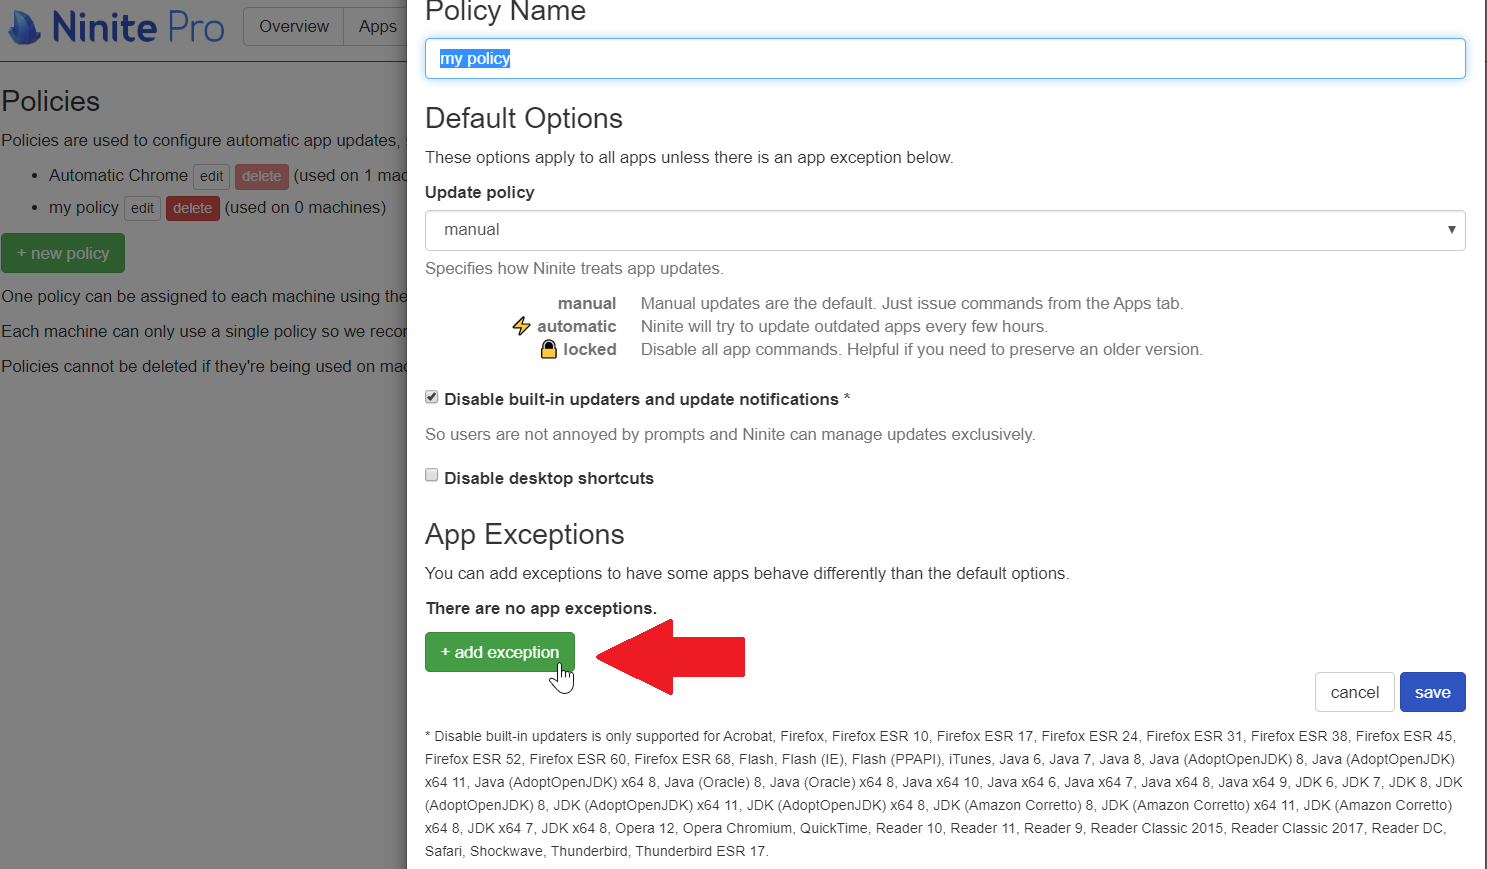Delete the my policy entry
This screenshot has width=1487, height=869.
coord(193,208)
